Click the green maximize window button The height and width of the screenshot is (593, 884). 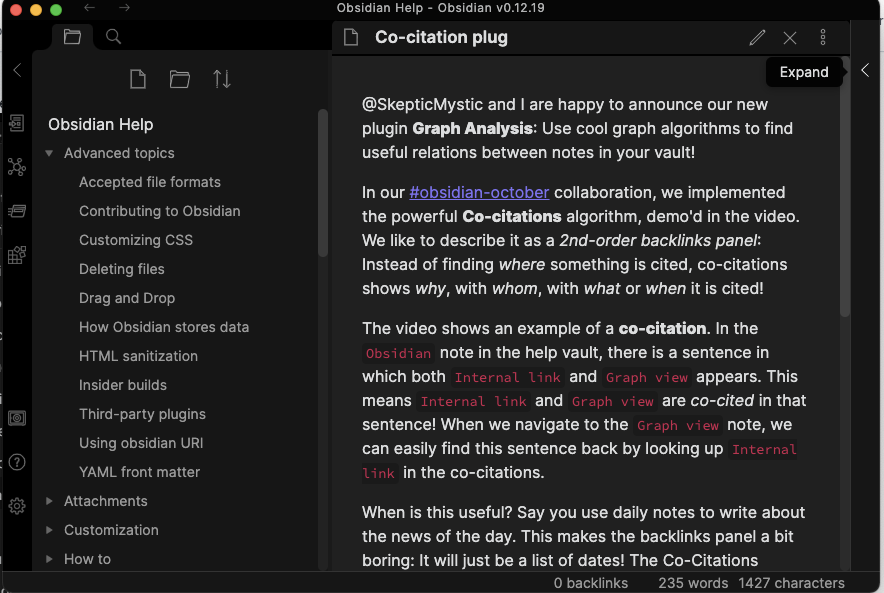click(56, 10)
